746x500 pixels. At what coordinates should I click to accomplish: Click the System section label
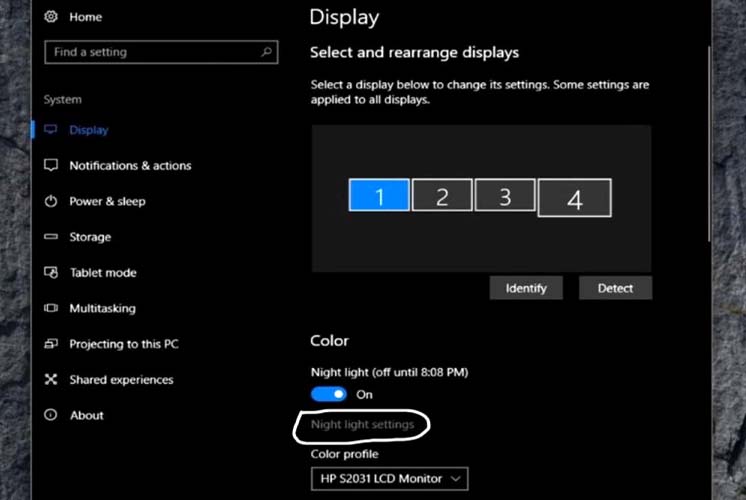(x=63, y=99)
